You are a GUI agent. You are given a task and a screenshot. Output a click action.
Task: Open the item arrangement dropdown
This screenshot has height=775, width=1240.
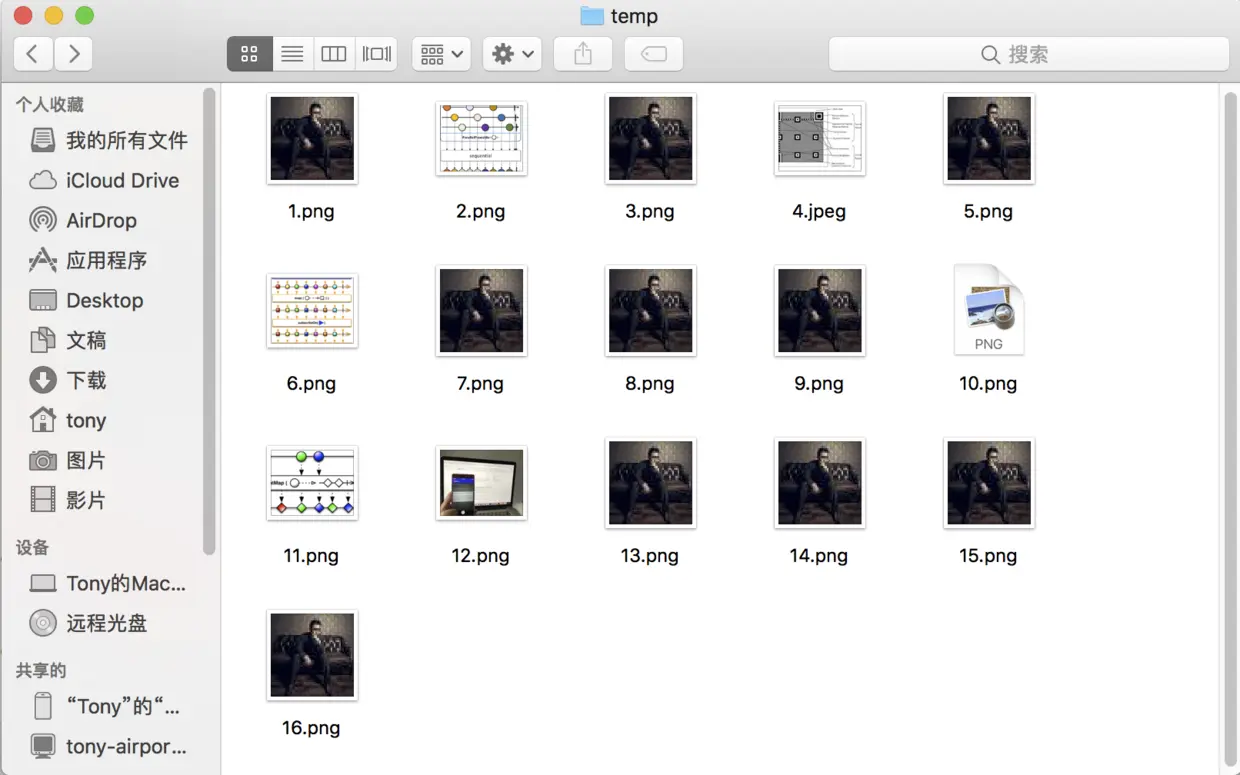pos(442,54)
